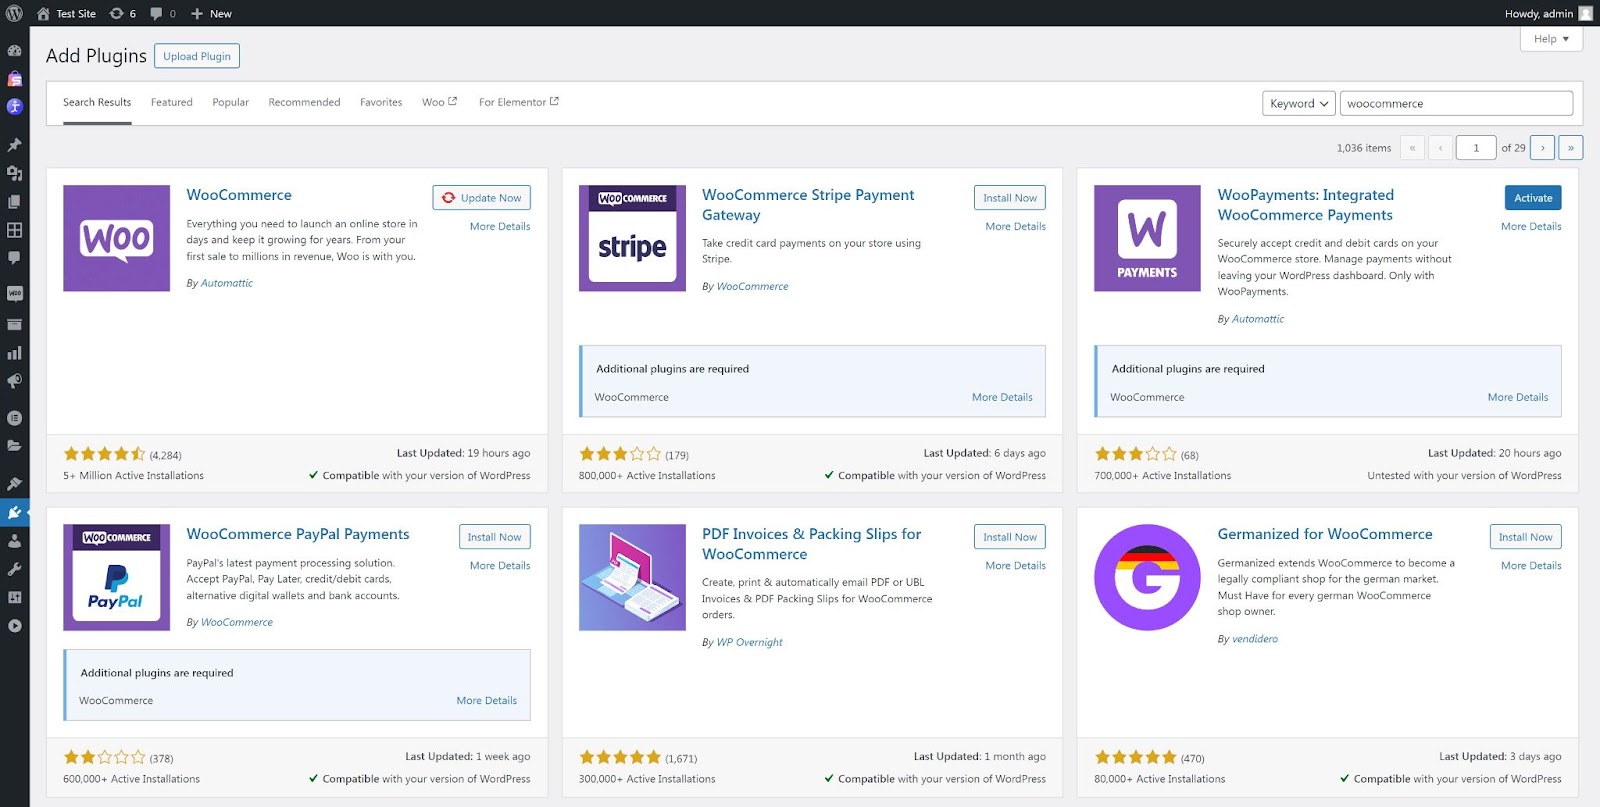
Task: Install Germanized for WooCommerce
Action: pyautogui.click(x=1525, y=537)
